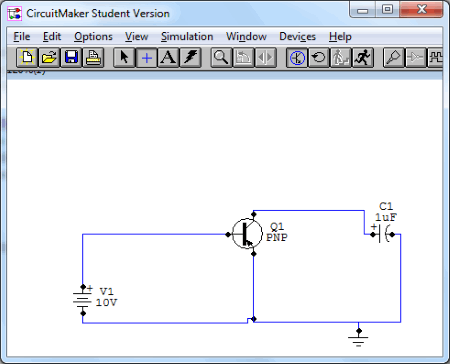Open the Edit menu
The height and width of the screenshot is (364, 450).
(x=52, y=36)
